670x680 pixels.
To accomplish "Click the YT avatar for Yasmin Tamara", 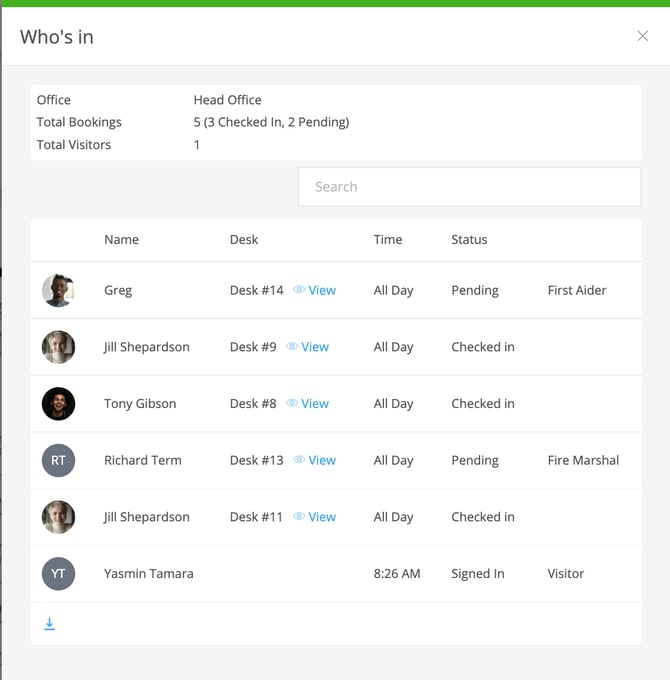I will tap(58, 574).
